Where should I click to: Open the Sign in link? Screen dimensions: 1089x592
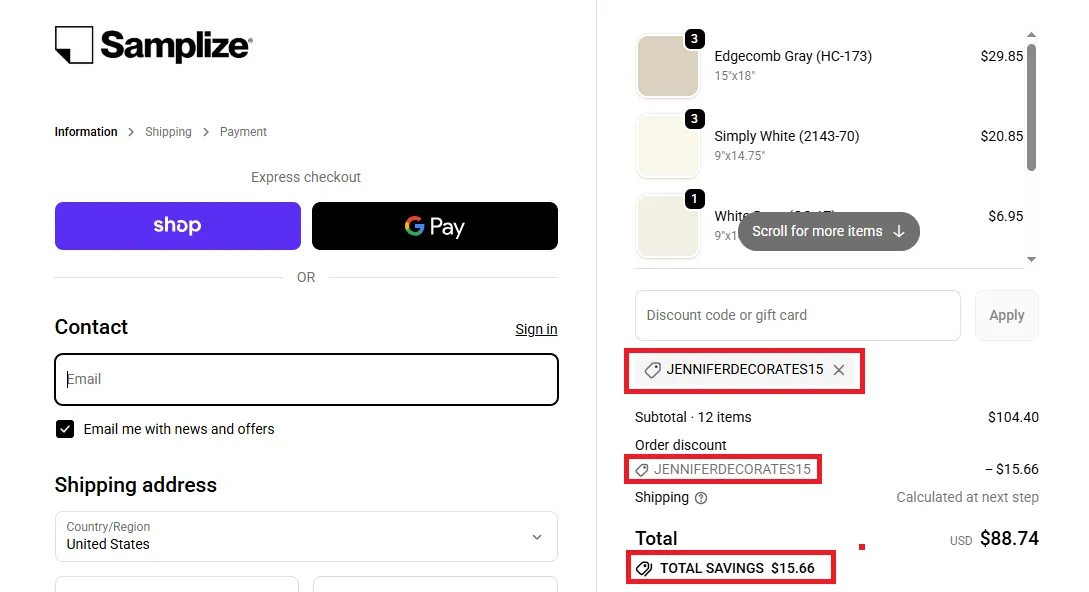coord(536,328)
